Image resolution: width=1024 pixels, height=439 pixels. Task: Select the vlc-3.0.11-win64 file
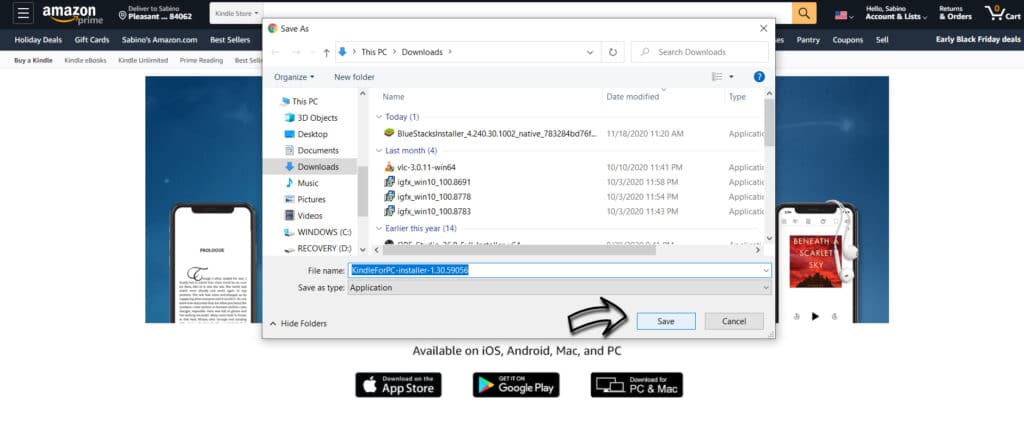tap(420, 167)
